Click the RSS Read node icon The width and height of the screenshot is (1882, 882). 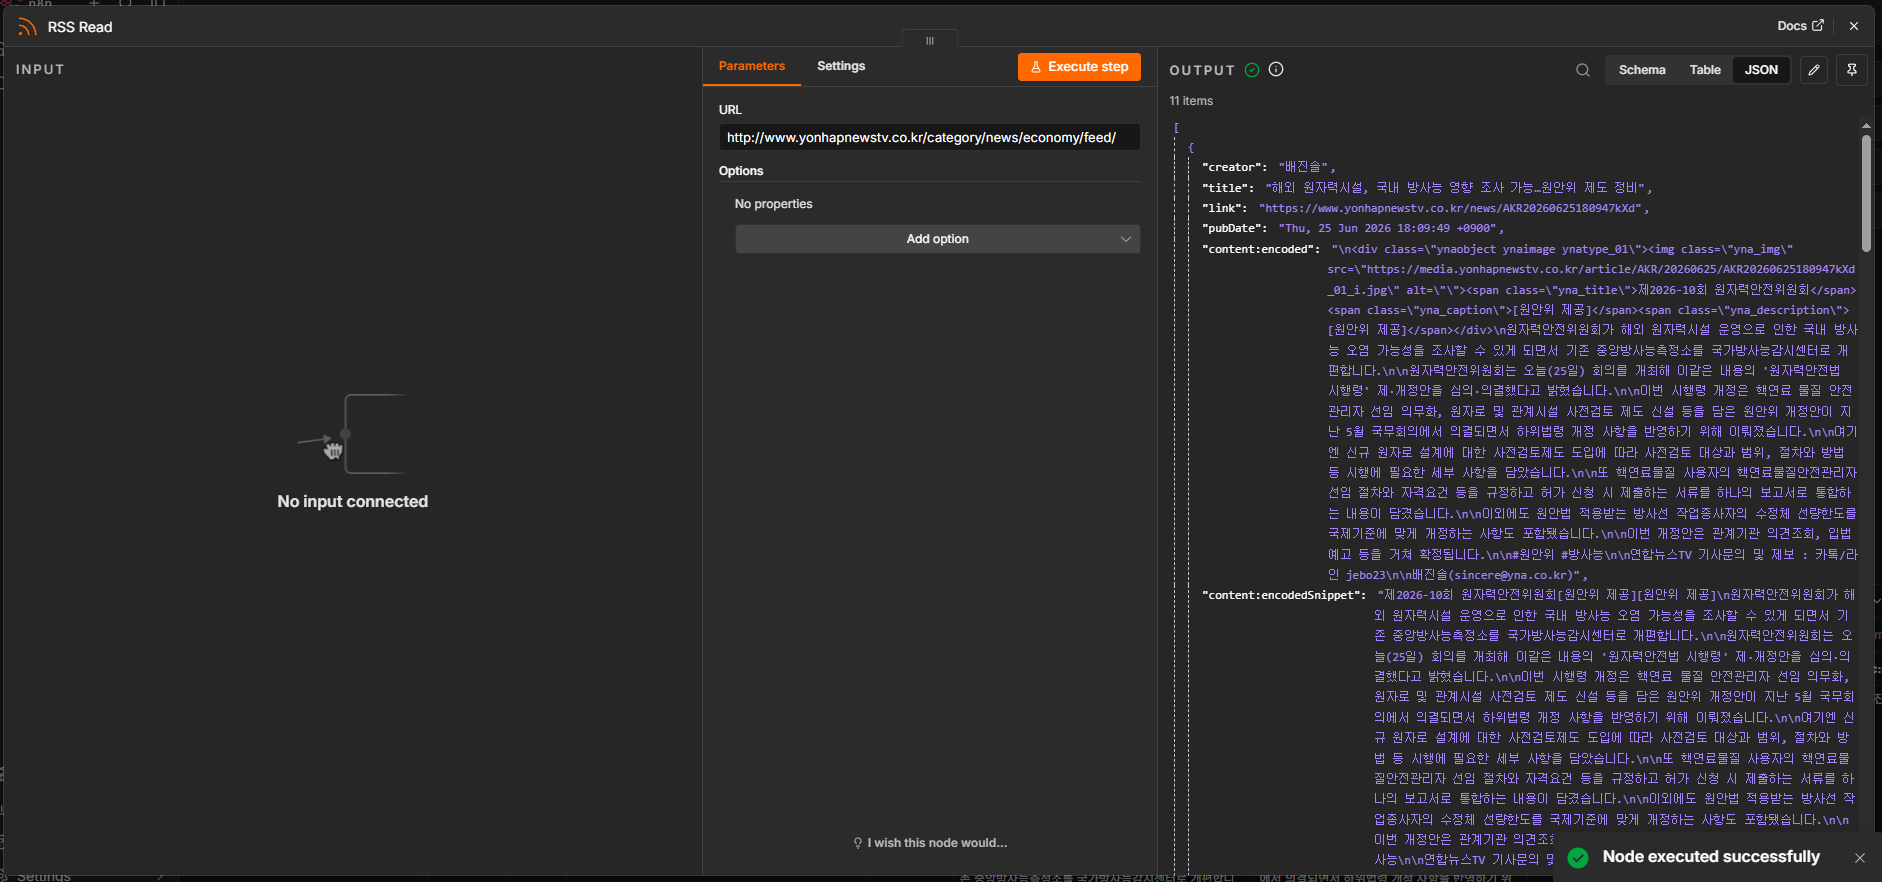coord(27,27)
